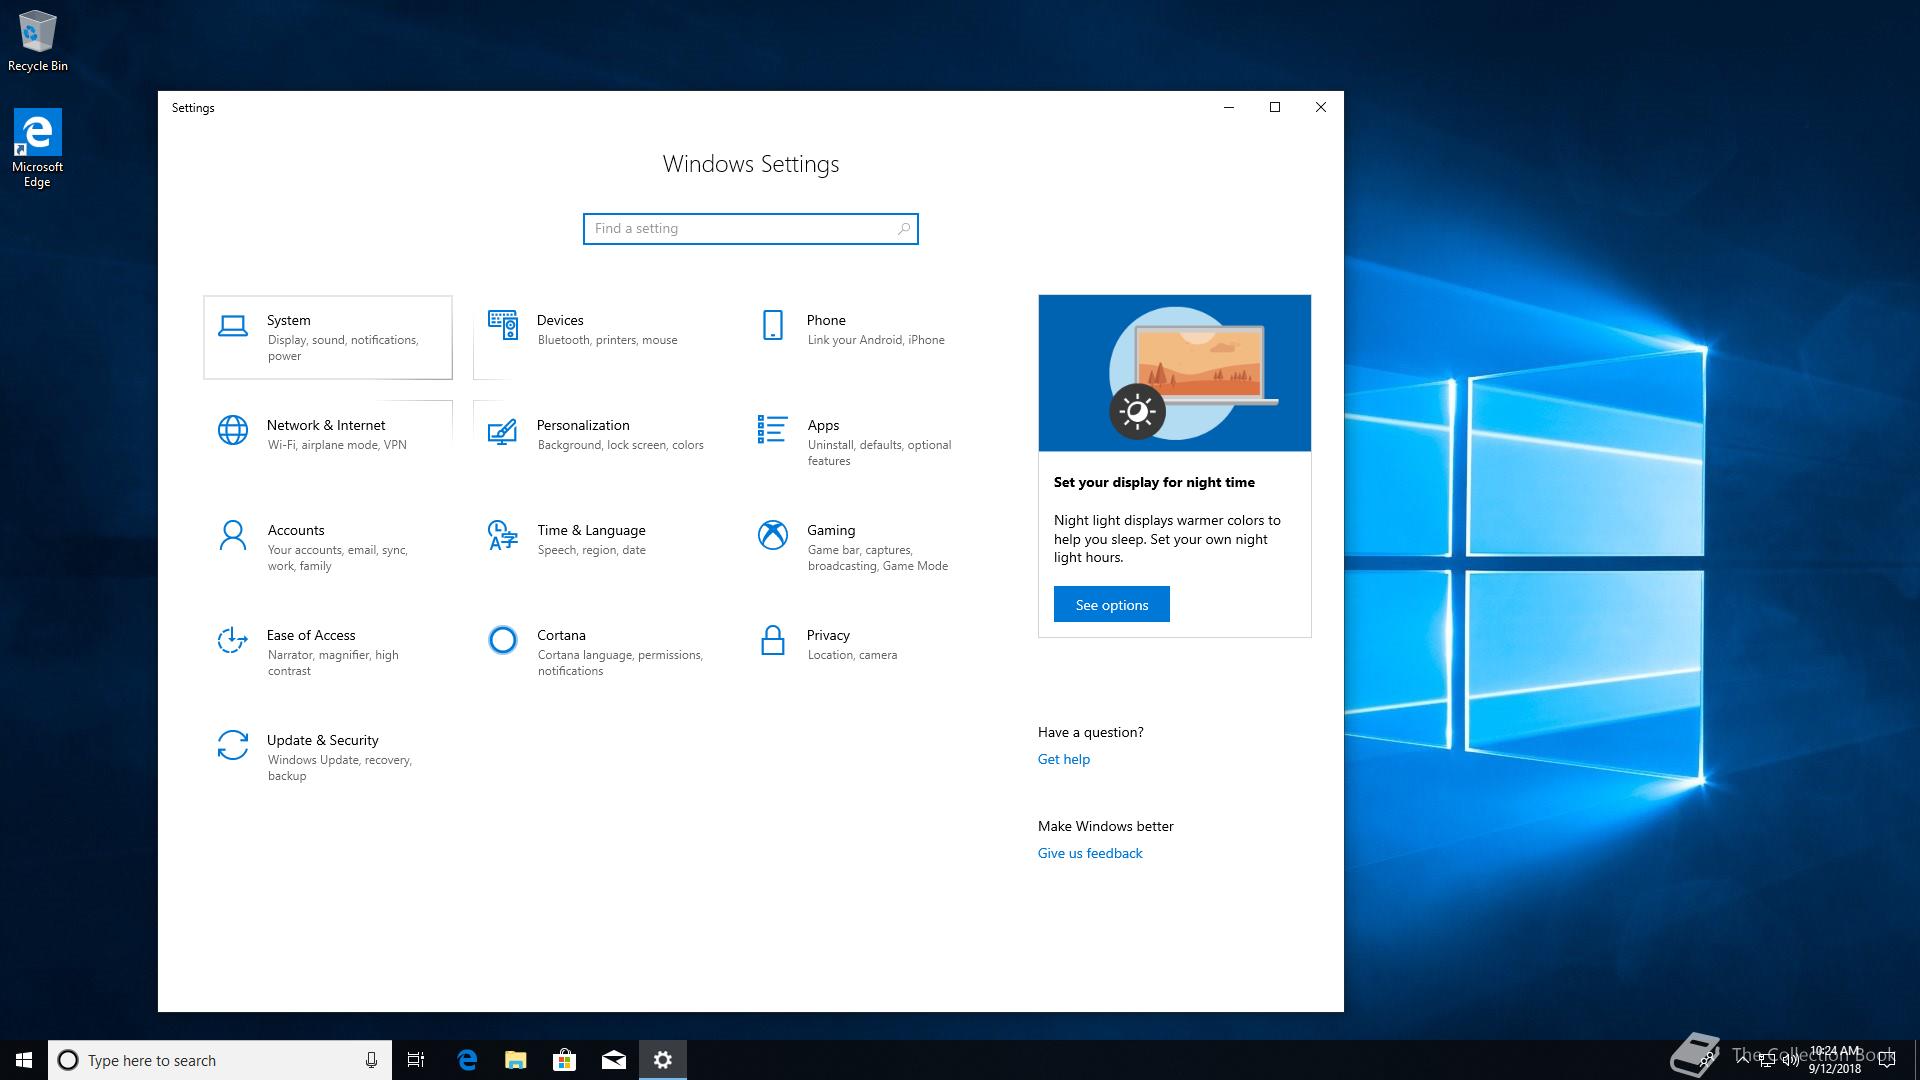Click the Settings window title text
The height and width of the screenshot is (1080, 1920).
click(x=193, y=108)
